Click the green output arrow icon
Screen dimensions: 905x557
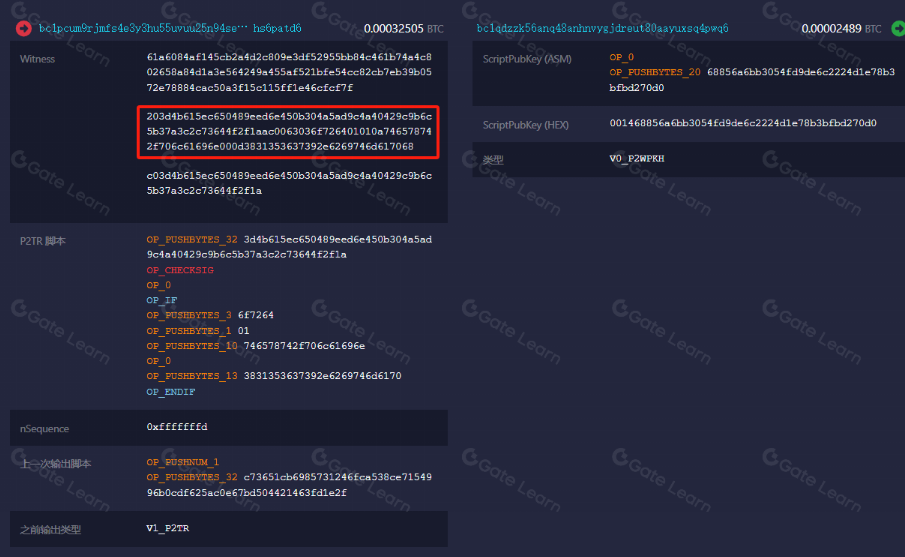click(898, 28)
